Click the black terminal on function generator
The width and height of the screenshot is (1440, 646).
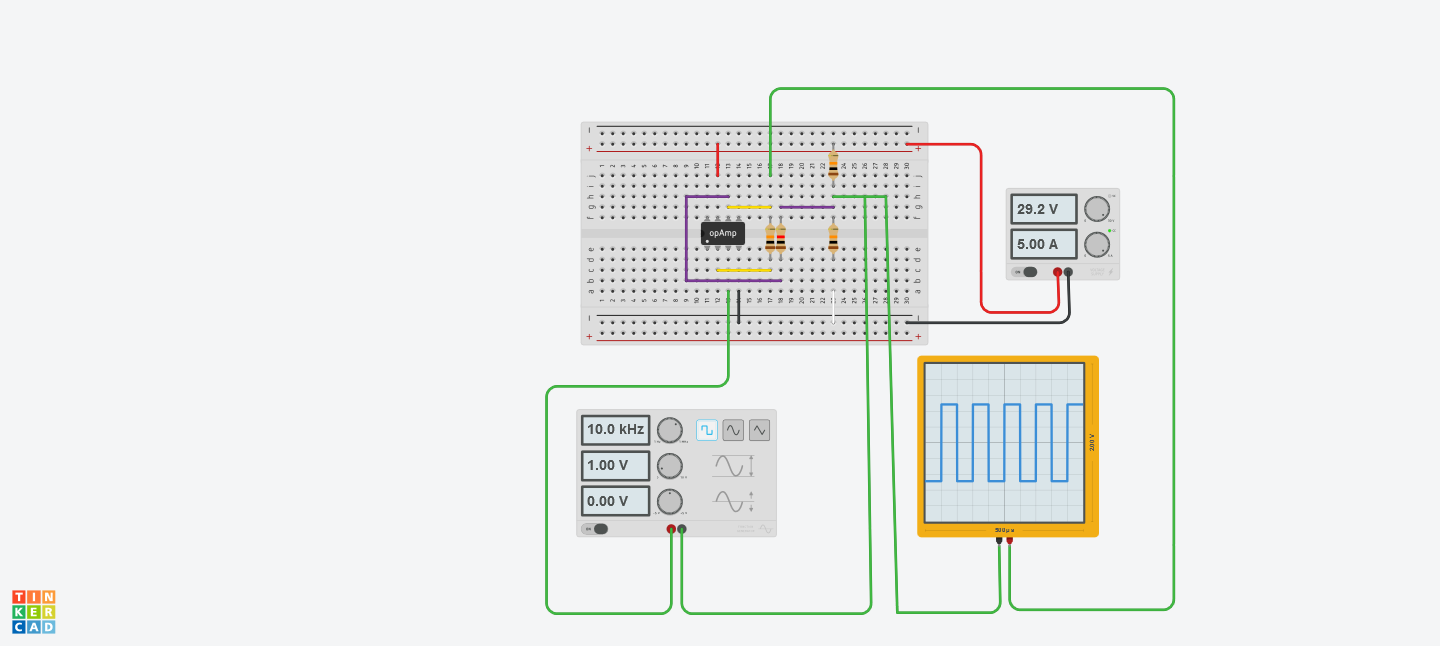click(x=682, y=529)
